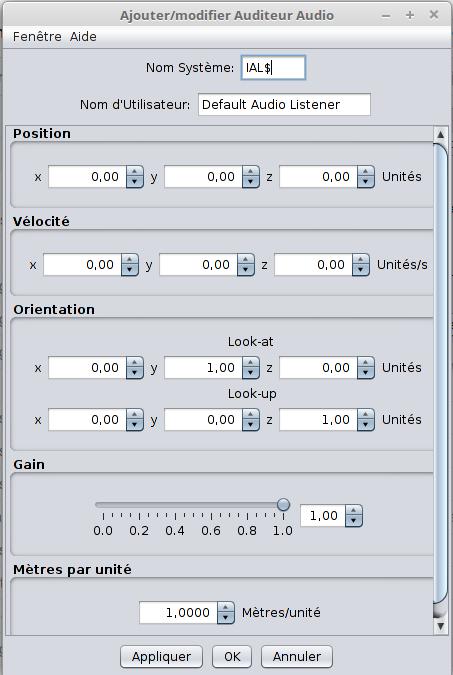Focus the Nom d'Utilisateur text field
The width and height of the screenshot is (453, 675).
coord(284,105)
